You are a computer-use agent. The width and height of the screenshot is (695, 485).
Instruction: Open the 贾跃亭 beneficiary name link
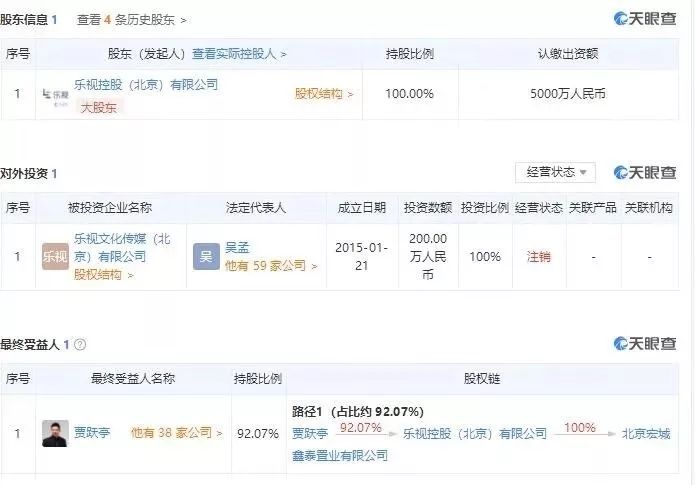coord(92,432)
